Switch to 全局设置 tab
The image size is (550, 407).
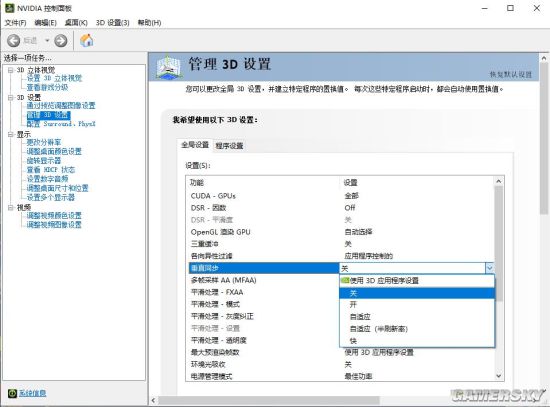(x=195, y=145)
